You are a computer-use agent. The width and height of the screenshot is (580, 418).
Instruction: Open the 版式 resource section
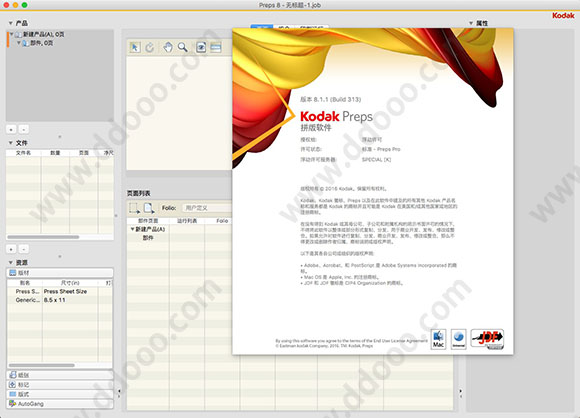(60, 394)
